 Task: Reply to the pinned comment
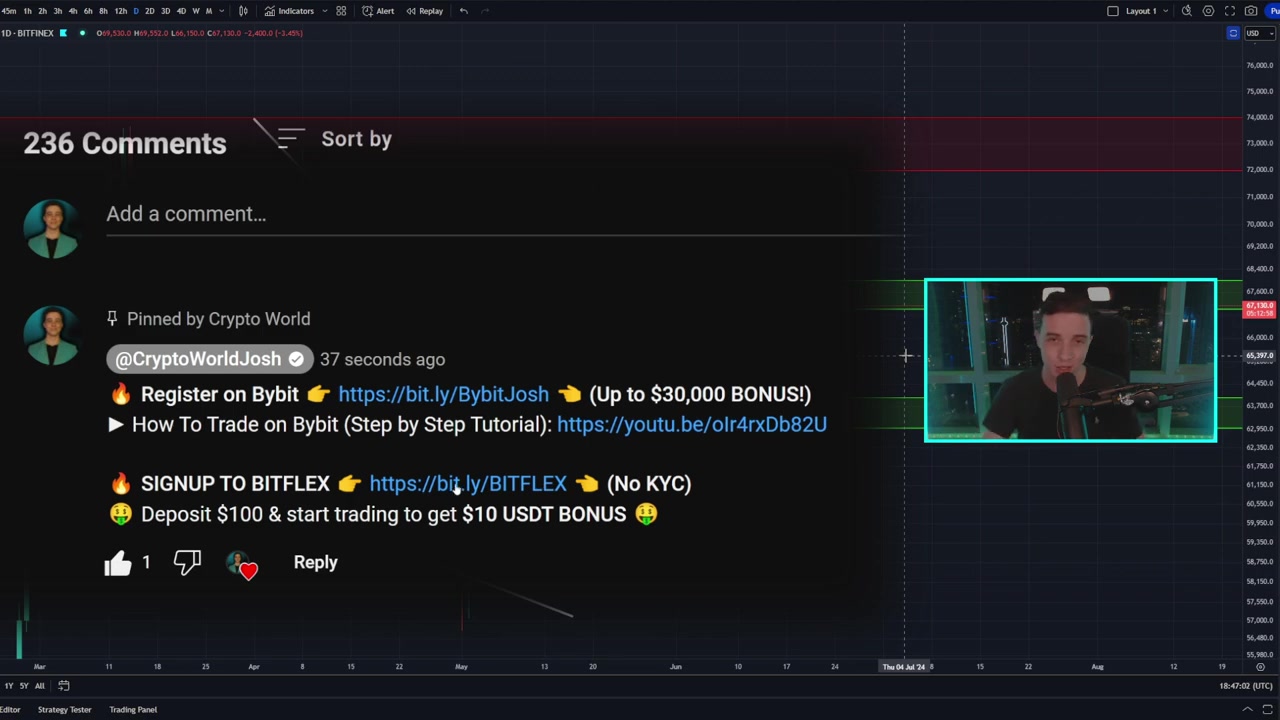pos(315,562)
